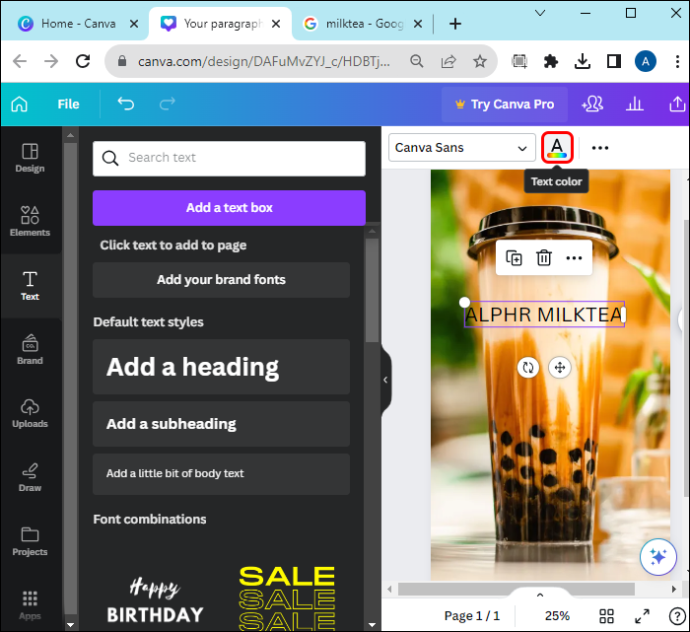Expand the Canva Sans font dropdown
Viewport: 690px width, 632px height.
pos(462,148)
